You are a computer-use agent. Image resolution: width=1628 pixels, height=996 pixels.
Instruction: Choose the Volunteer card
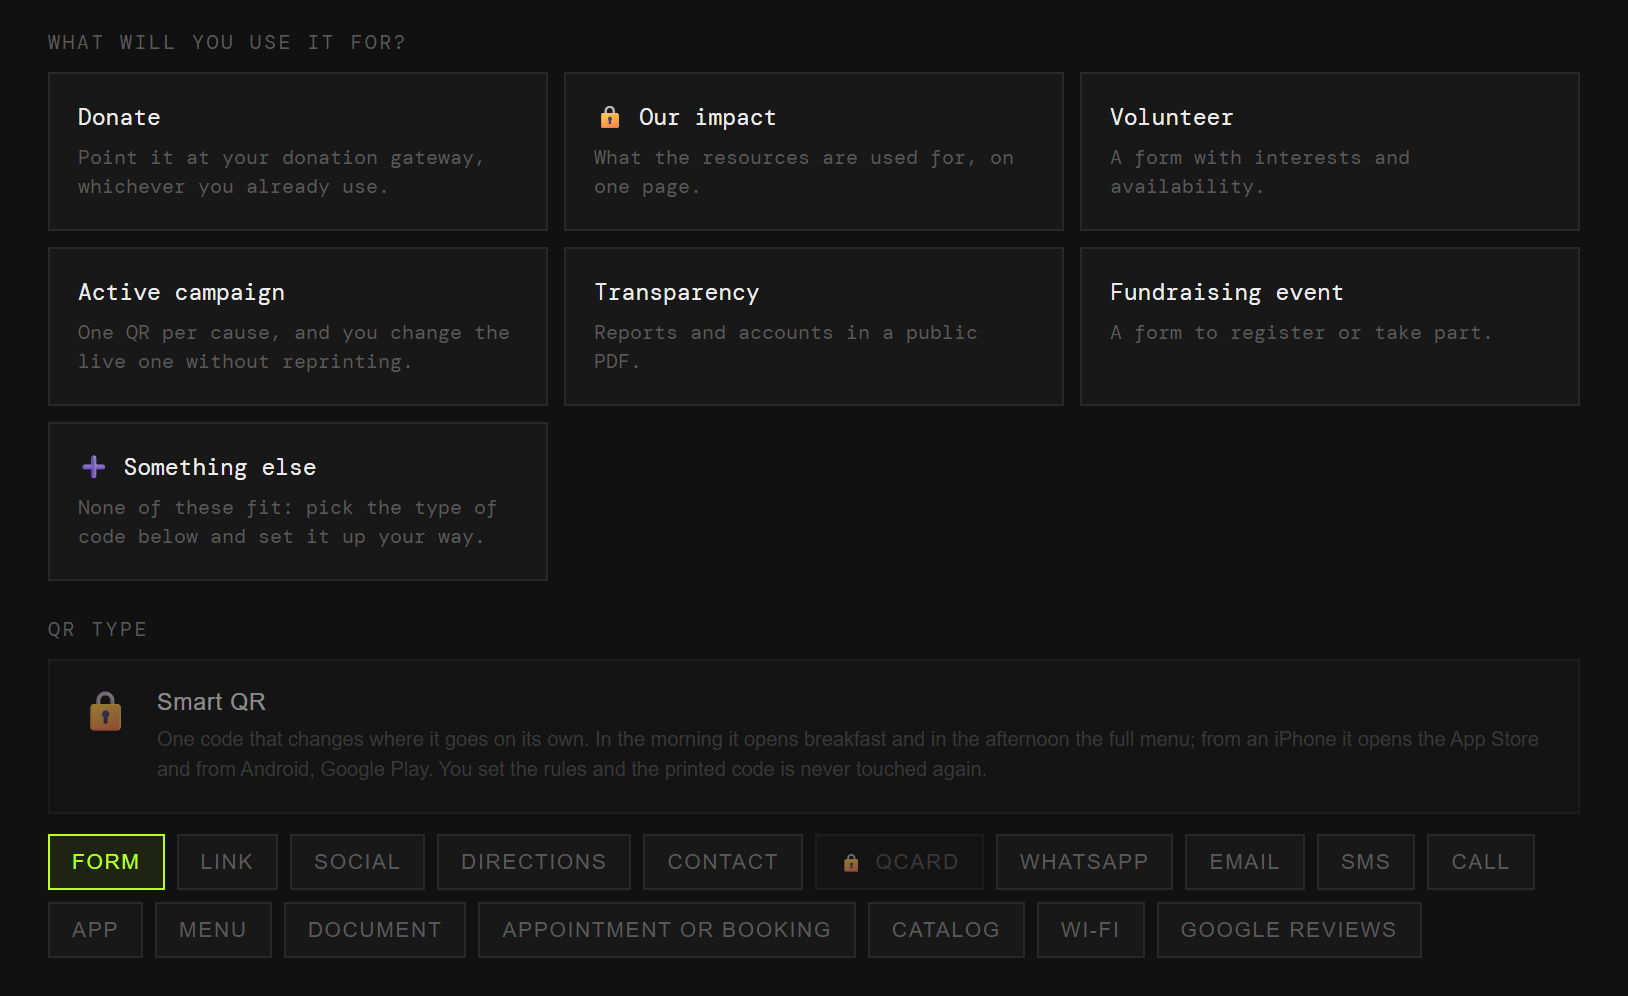[x=1330, y=151]
